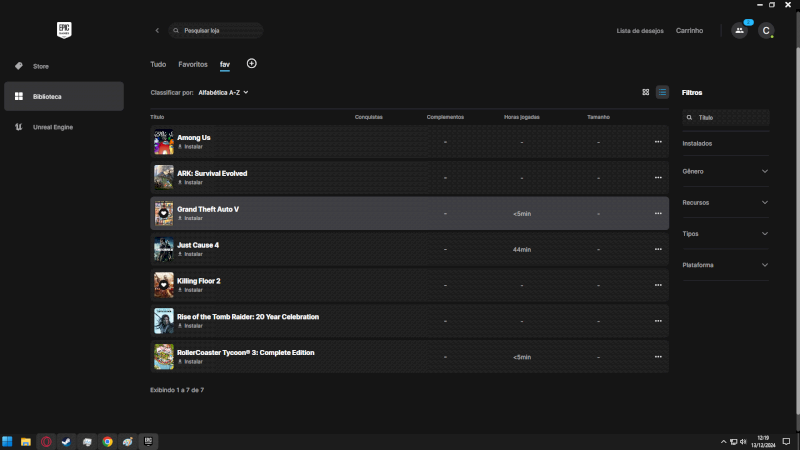Image resolution: width=800 pixels, height=450 pixels.
Task: Open more options for Among Us
Action: click(658, 142)
